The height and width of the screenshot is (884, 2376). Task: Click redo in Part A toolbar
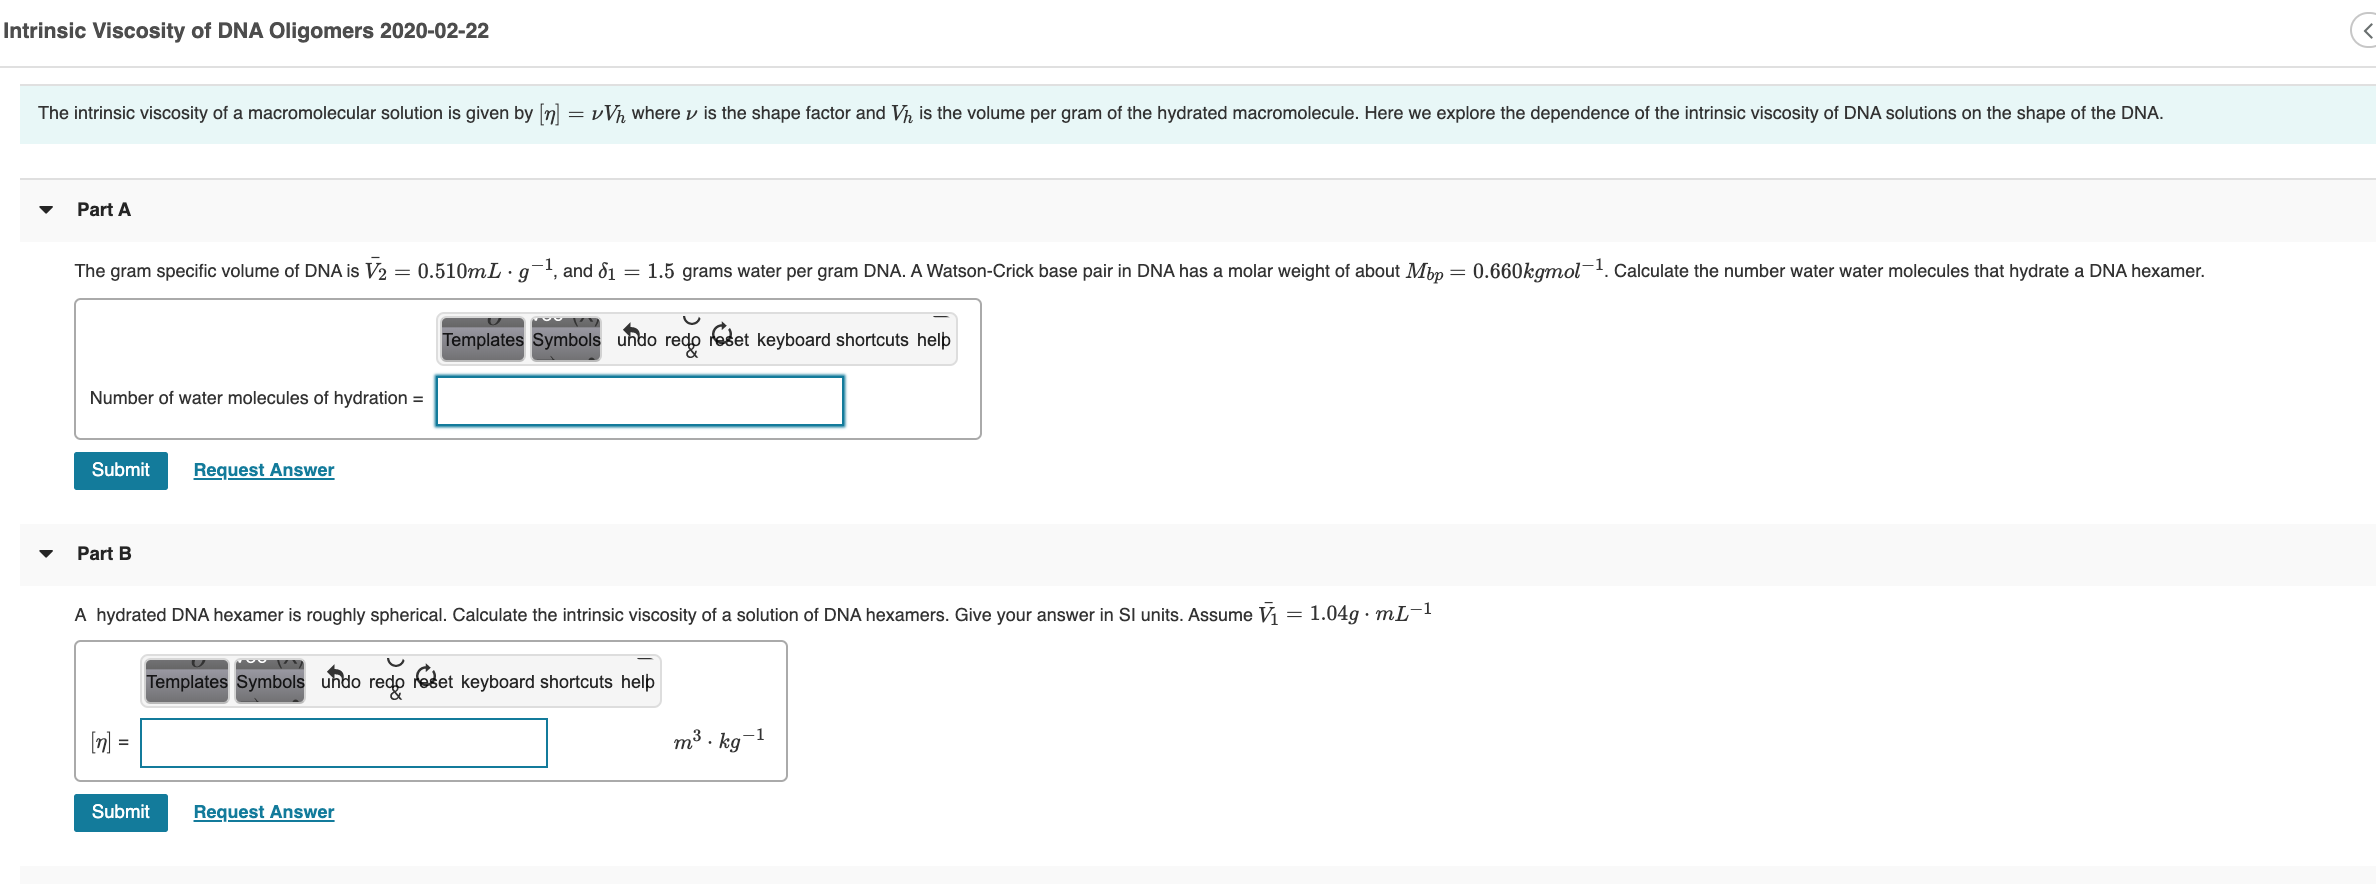pyautogui.click(x=683, y=339)
